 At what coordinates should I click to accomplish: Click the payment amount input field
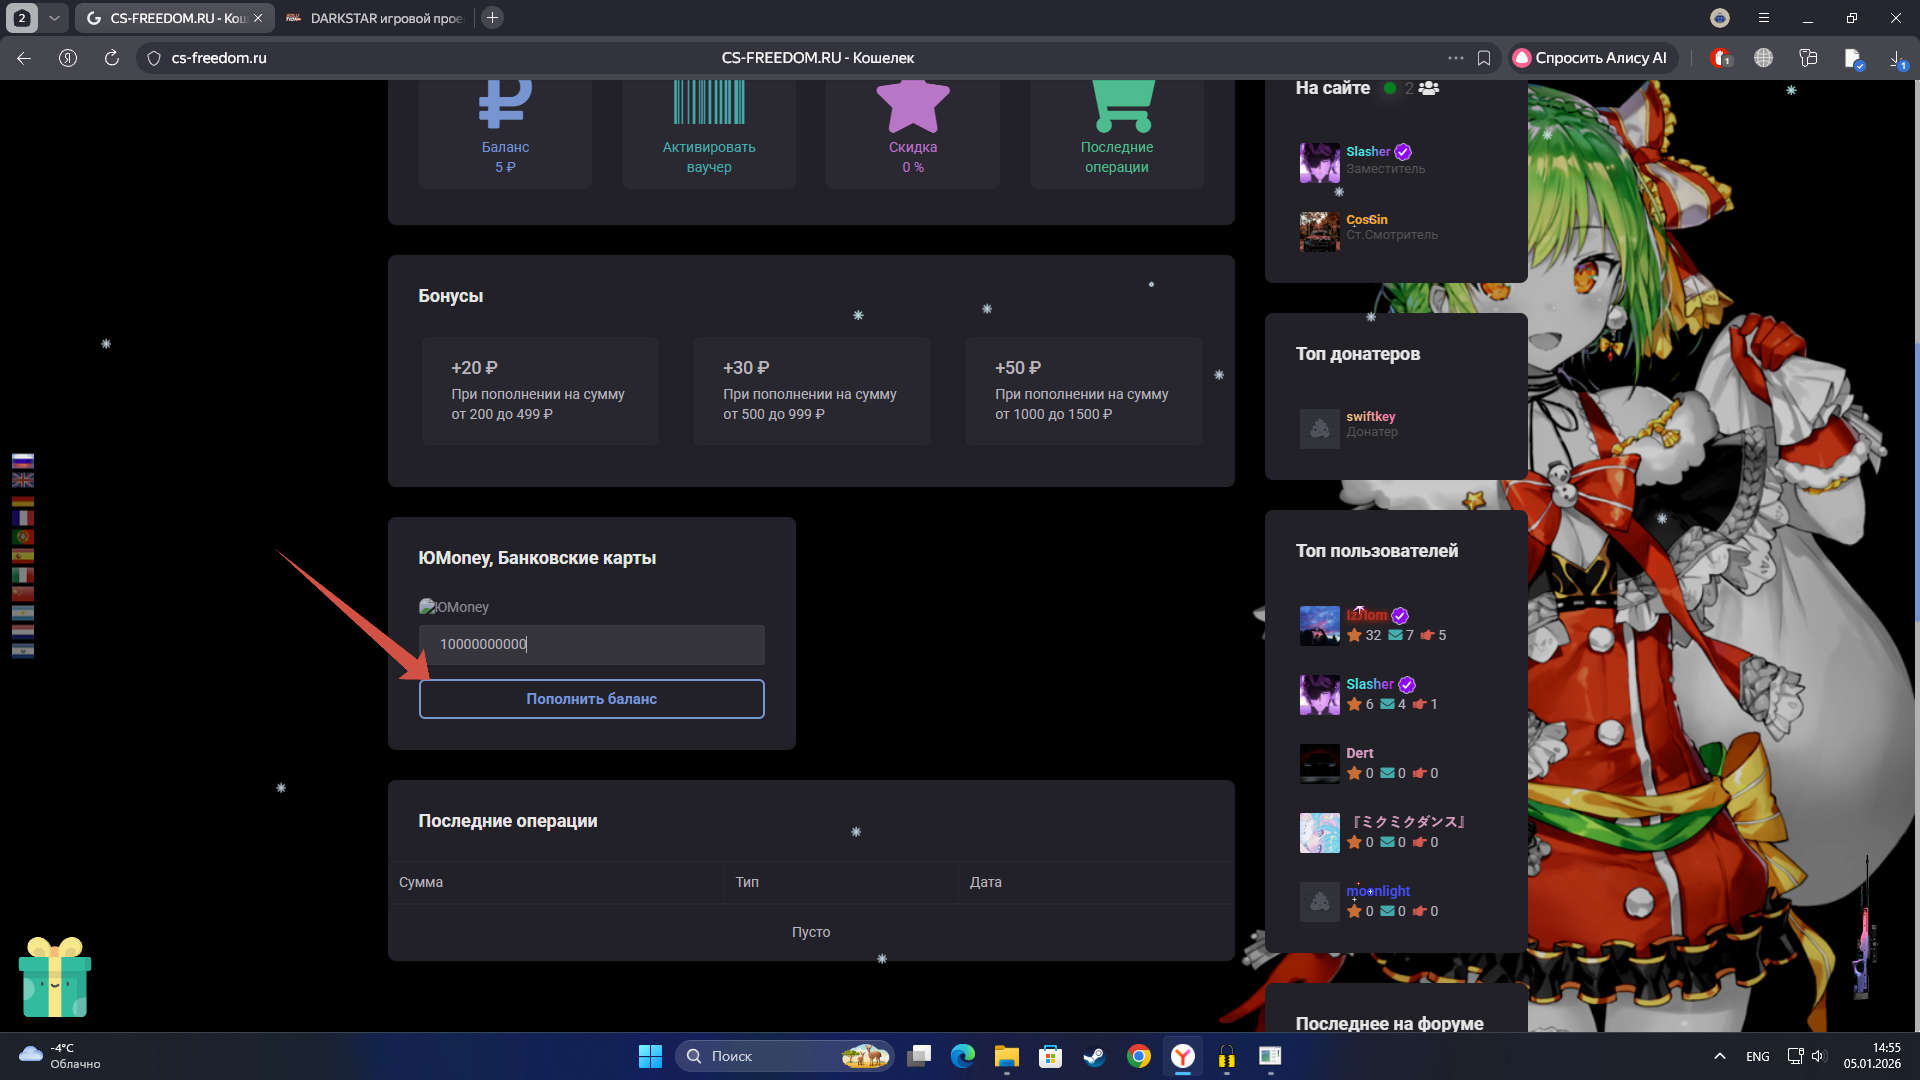tap(591, 645)
